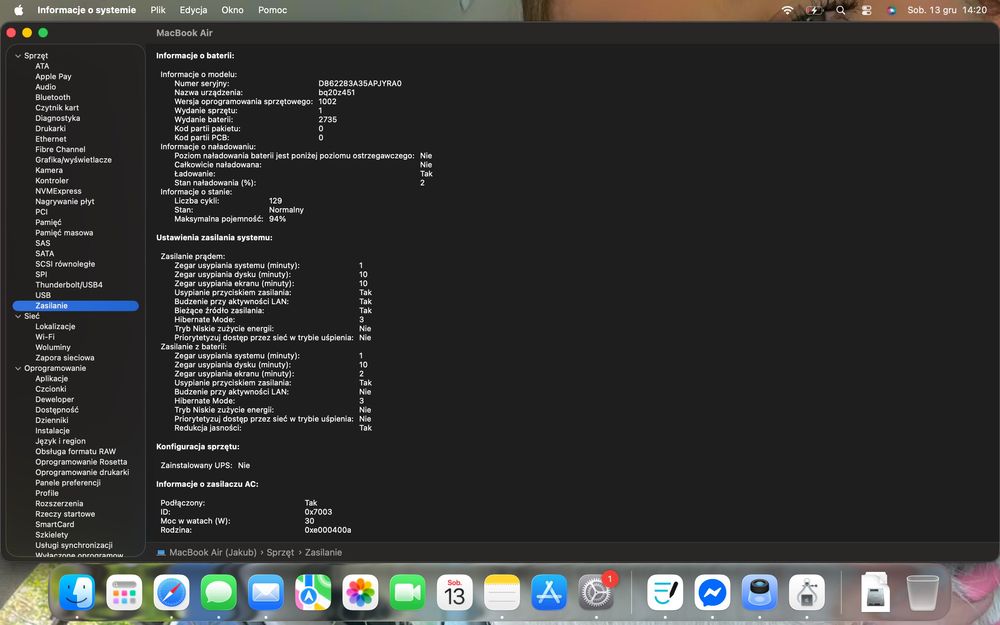Open the Trash in the dock
Image resolution: width=1000 pixels, height=625 pixels.
(x=922, y=592)
